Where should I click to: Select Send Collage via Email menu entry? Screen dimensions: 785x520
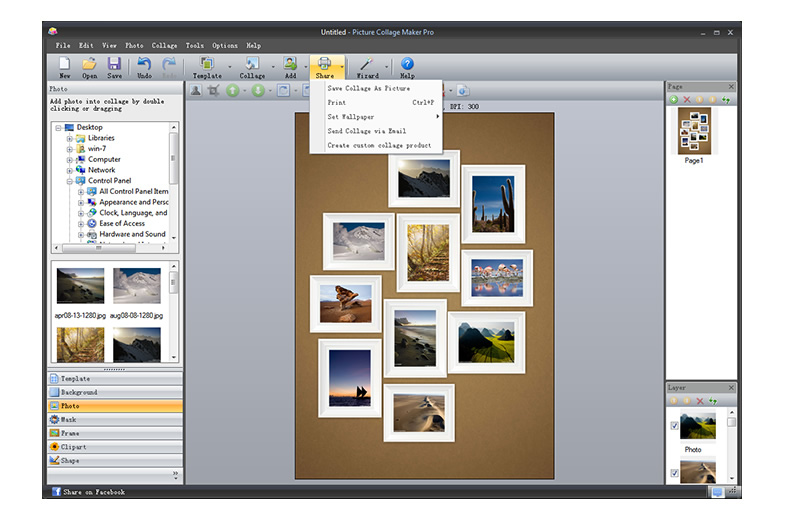tap(366, 131)
